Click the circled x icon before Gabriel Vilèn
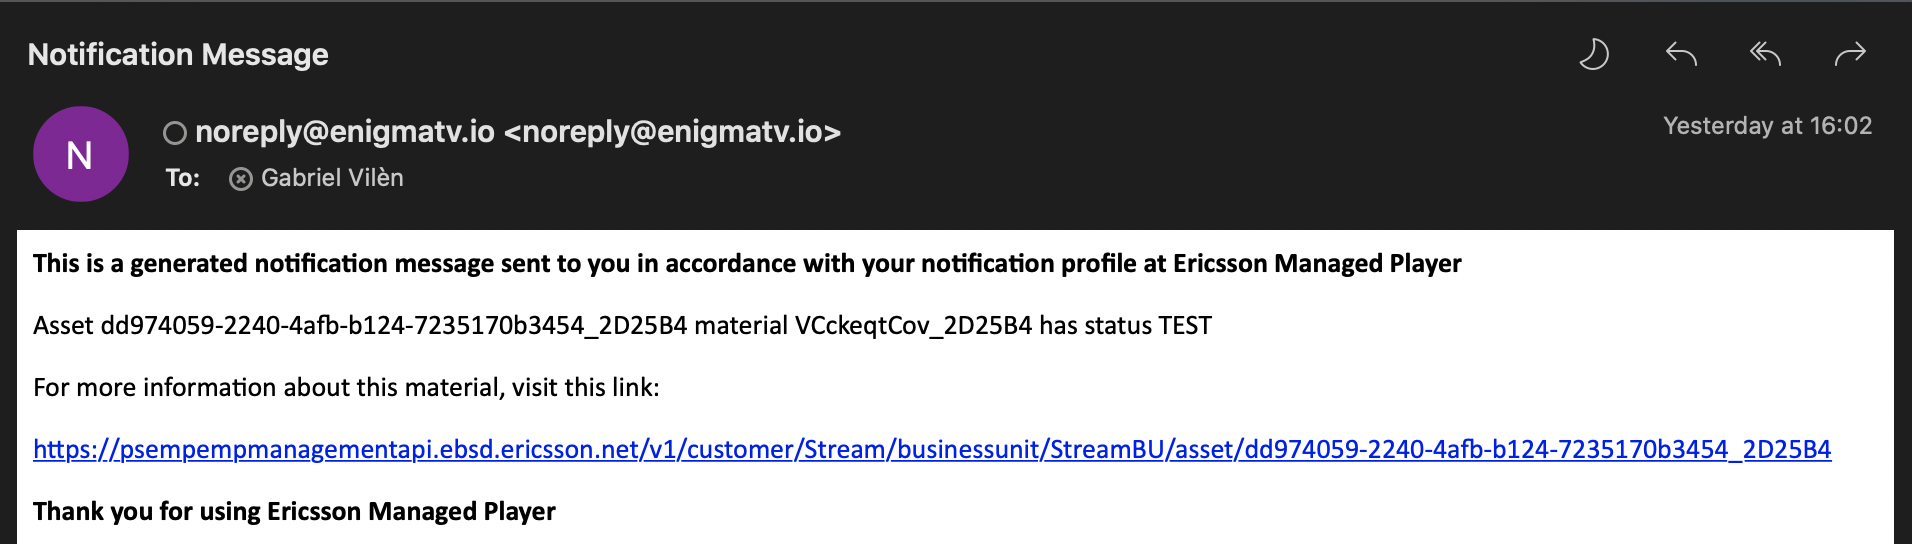This screenshot has width=1912, height=544. coord(241,179)
